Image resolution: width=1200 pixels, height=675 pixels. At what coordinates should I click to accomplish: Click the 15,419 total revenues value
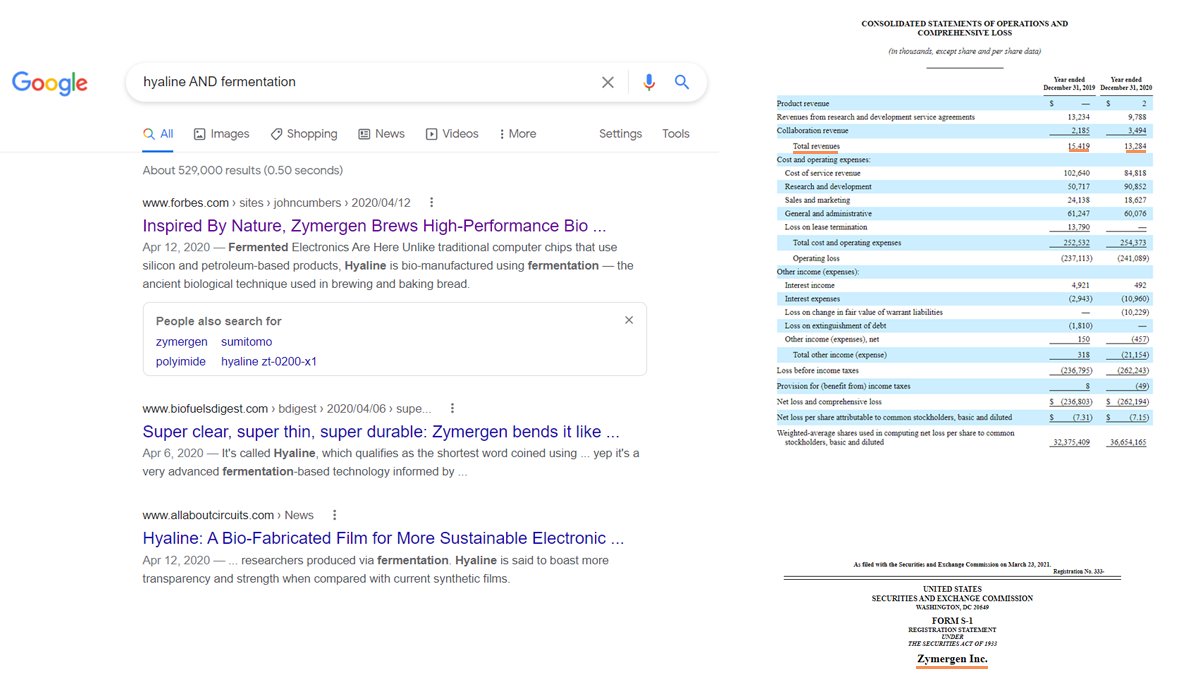point(1078,146)
